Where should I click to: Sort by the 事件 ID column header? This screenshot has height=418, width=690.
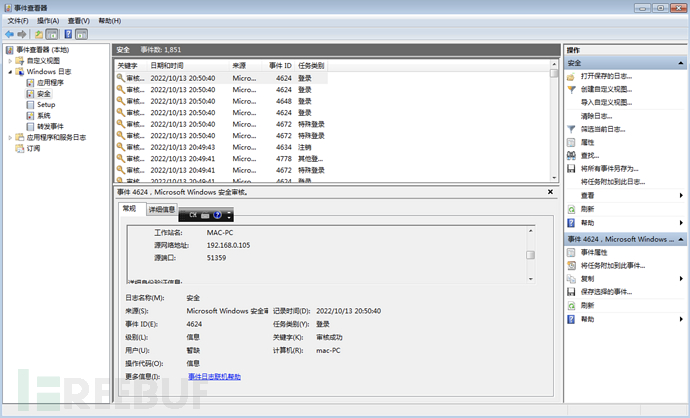pos(280,66)
